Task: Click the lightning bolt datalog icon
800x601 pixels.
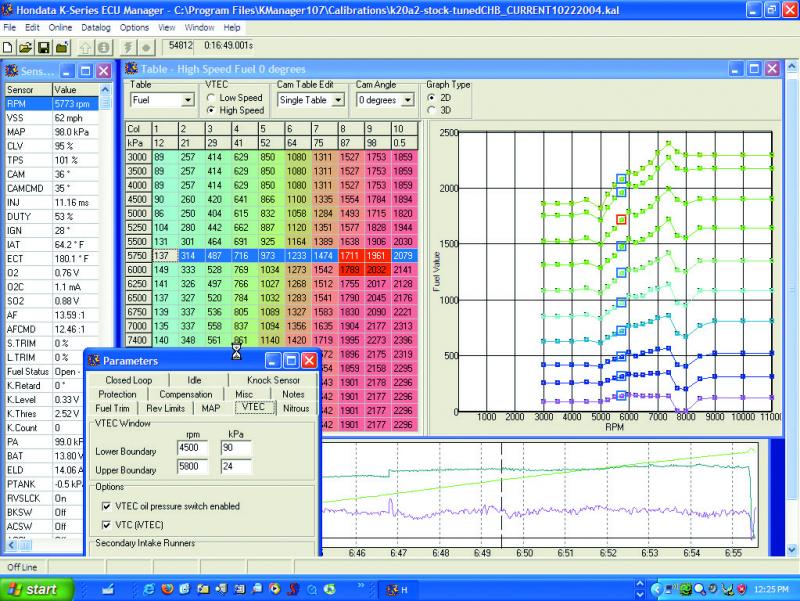Action: point(128,48)
